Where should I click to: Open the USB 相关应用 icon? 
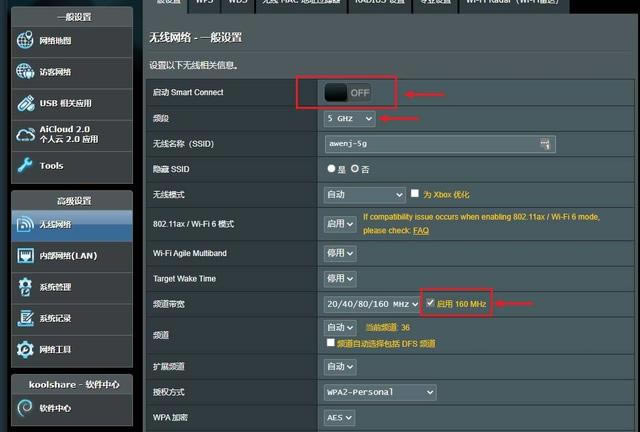click(26, 103)
